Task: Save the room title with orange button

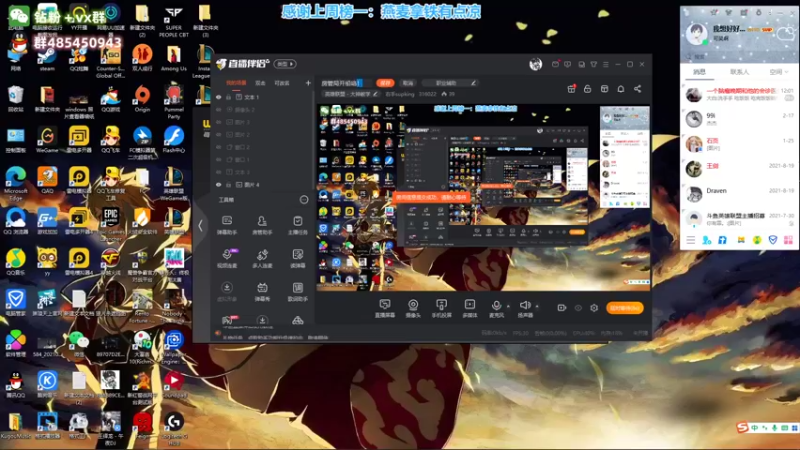Action: [385, 83]
